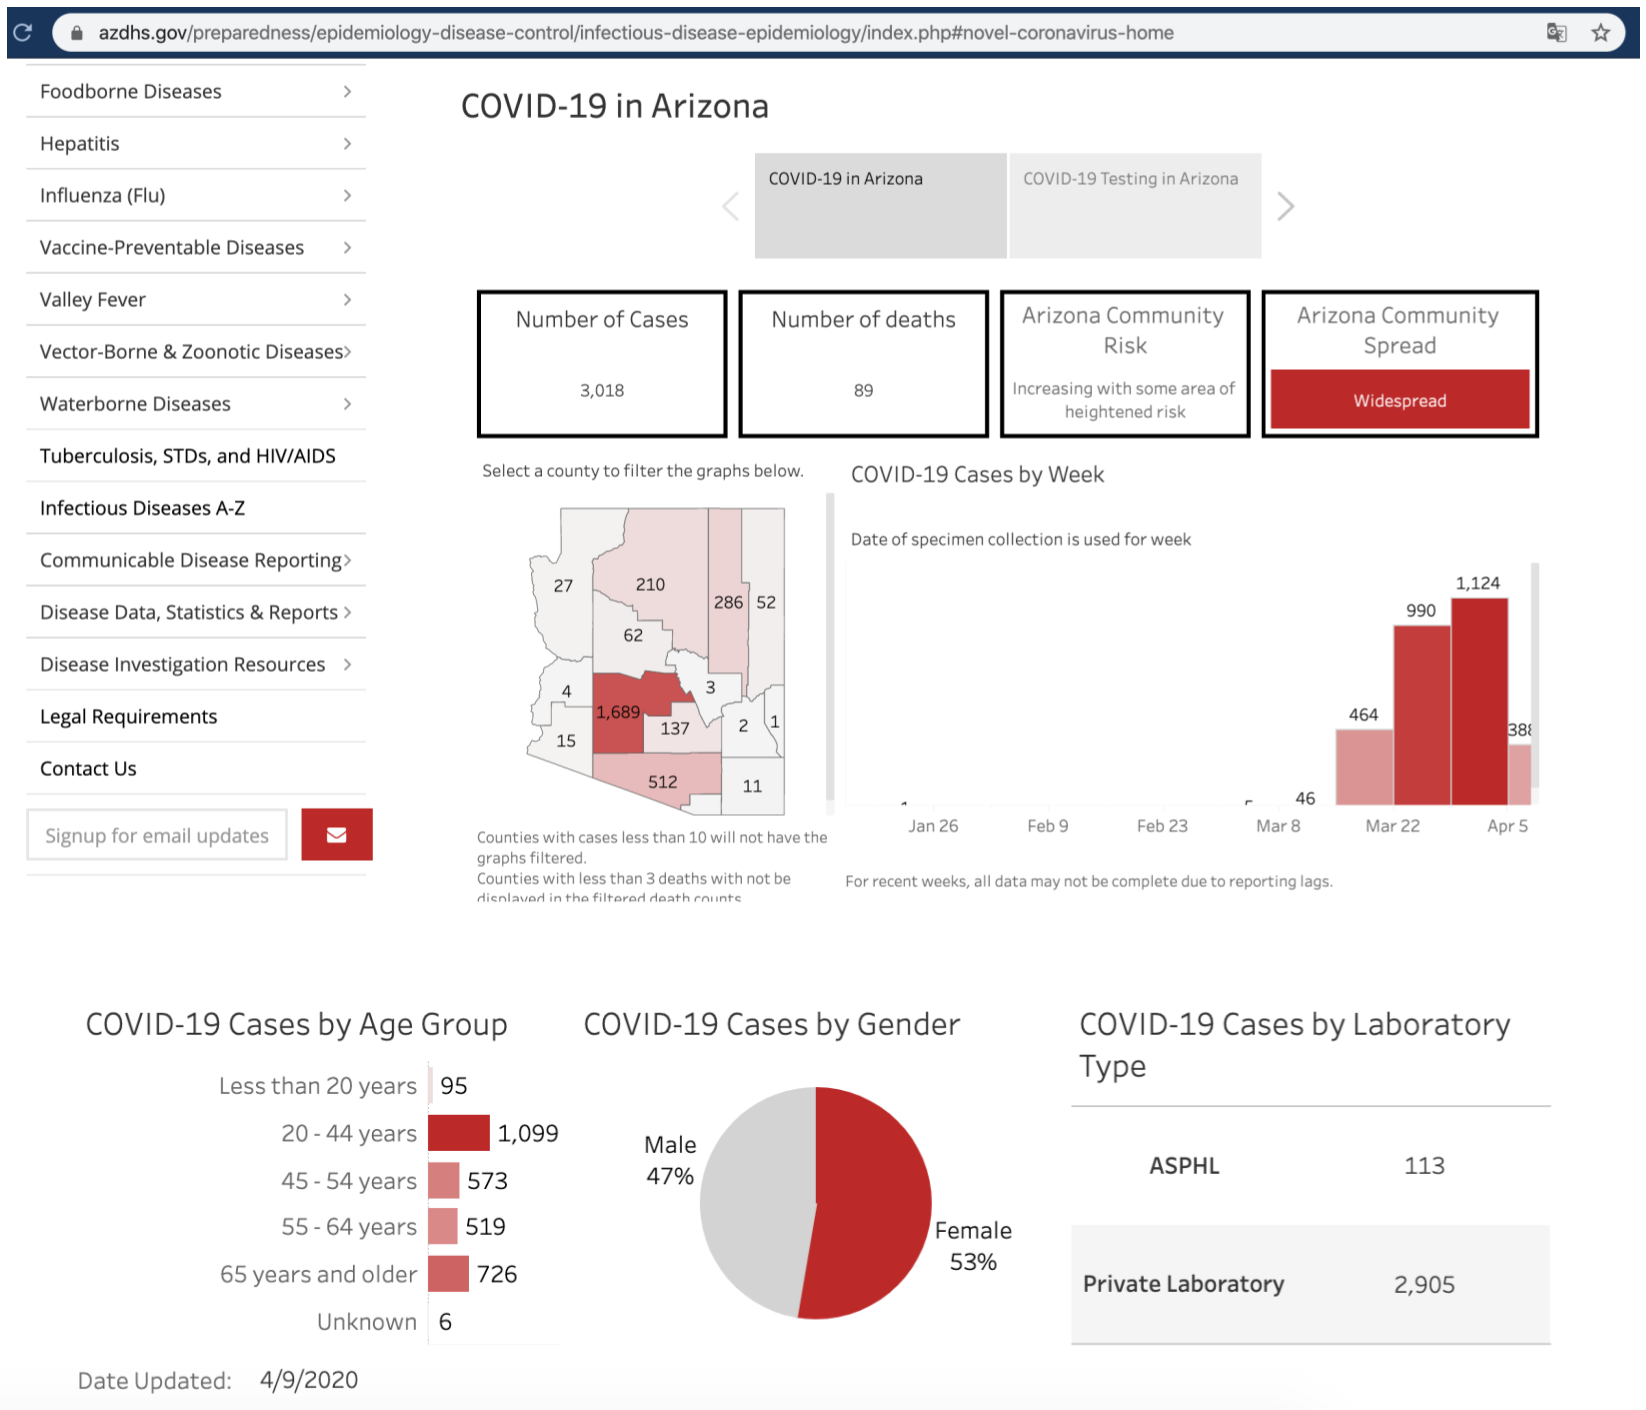The image size is (1646, 1410).
Task: Expand Waterborne Diseases chevron
Action: 347,404
